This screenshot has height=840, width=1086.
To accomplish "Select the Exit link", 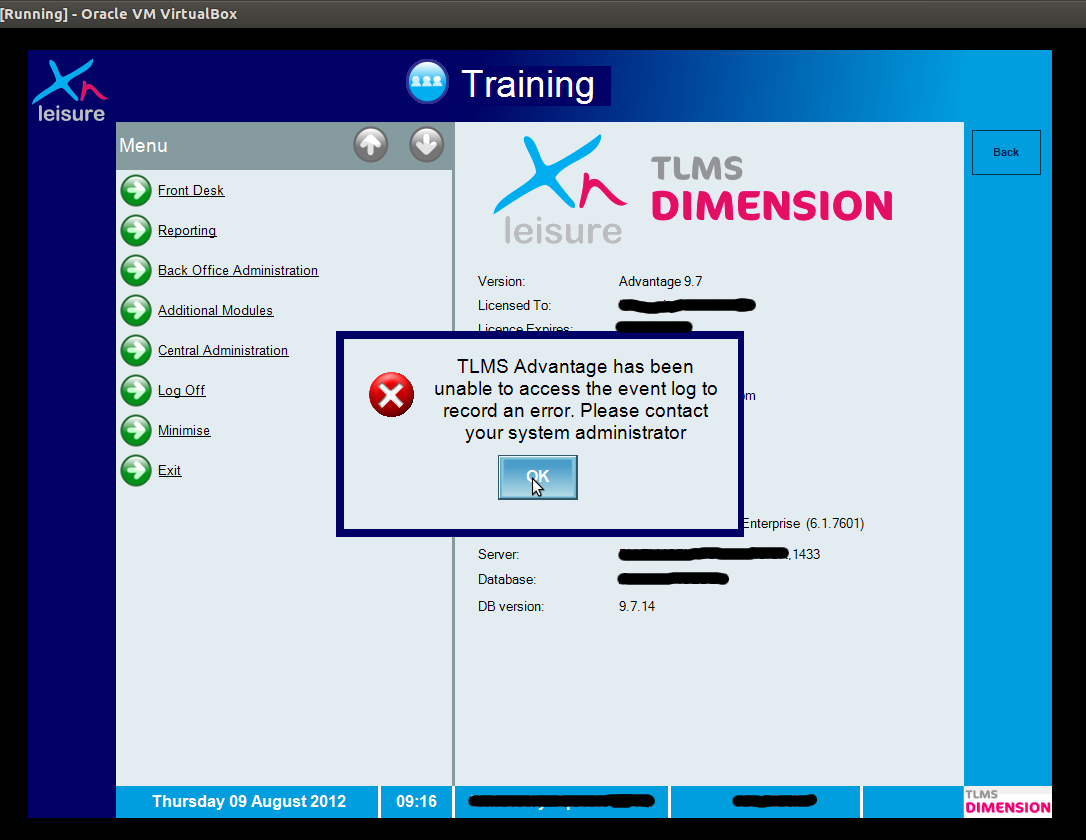I will (x=170, y=470).
